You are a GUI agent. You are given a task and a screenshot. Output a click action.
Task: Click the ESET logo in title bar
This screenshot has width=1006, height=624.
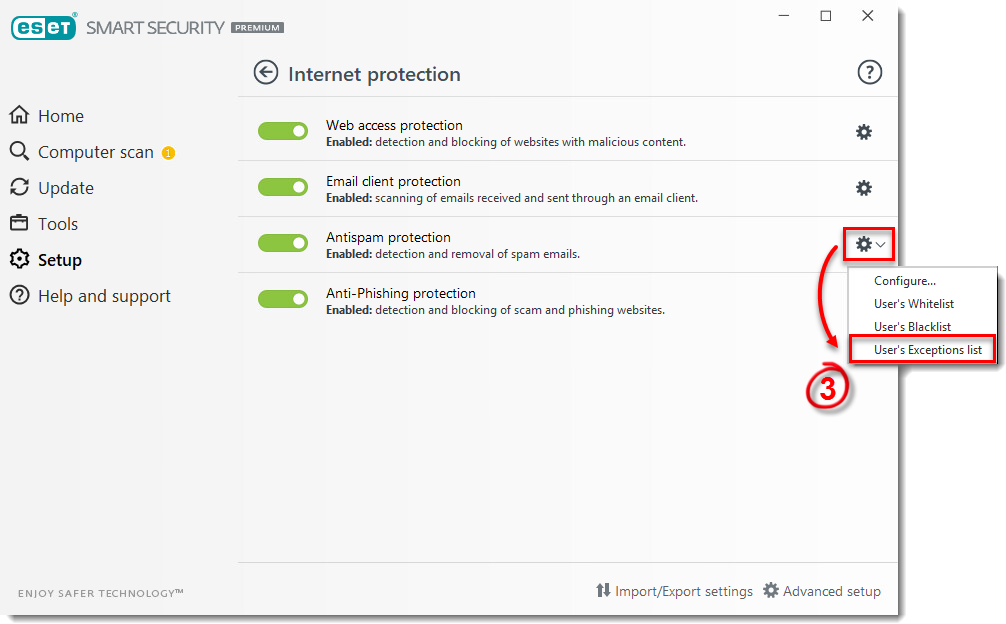pos(44,28)
